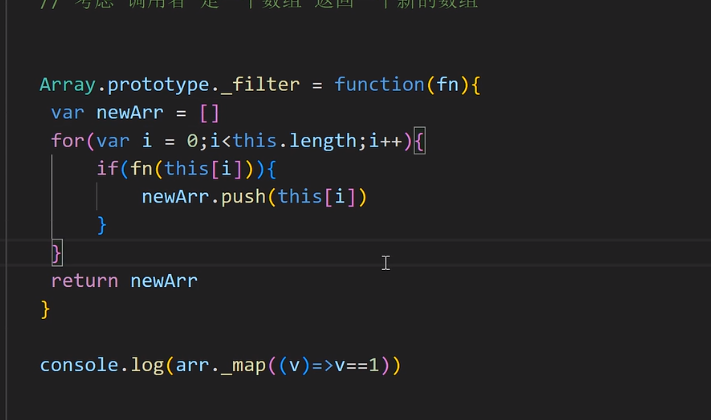Click 'log' in console.log
This screenshot has width=711, height=420.
[147, 366]
